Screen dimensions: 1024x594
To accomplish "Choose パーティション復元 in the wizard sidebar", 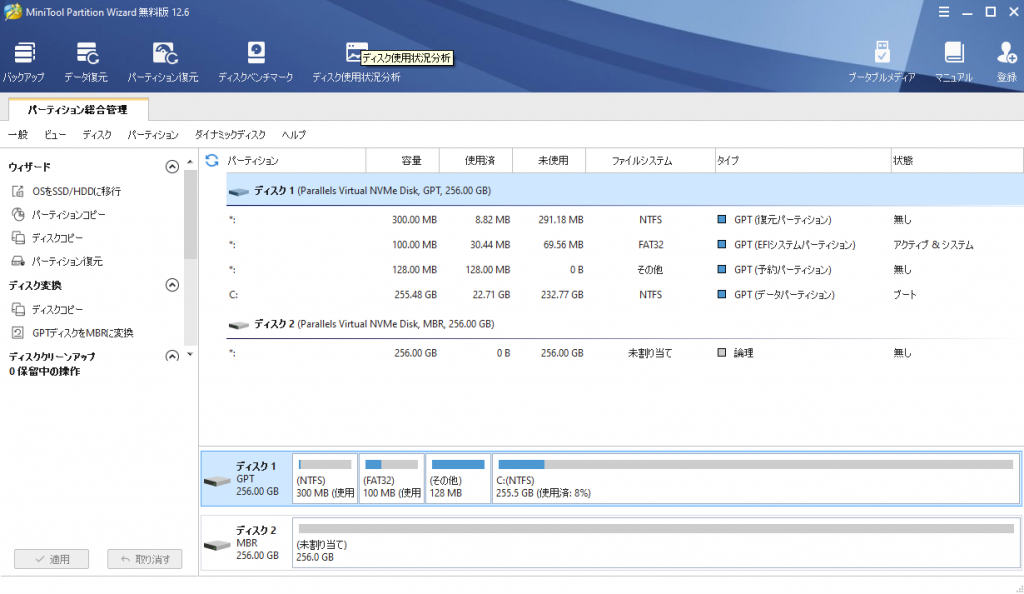I will (x=57, y=262).
